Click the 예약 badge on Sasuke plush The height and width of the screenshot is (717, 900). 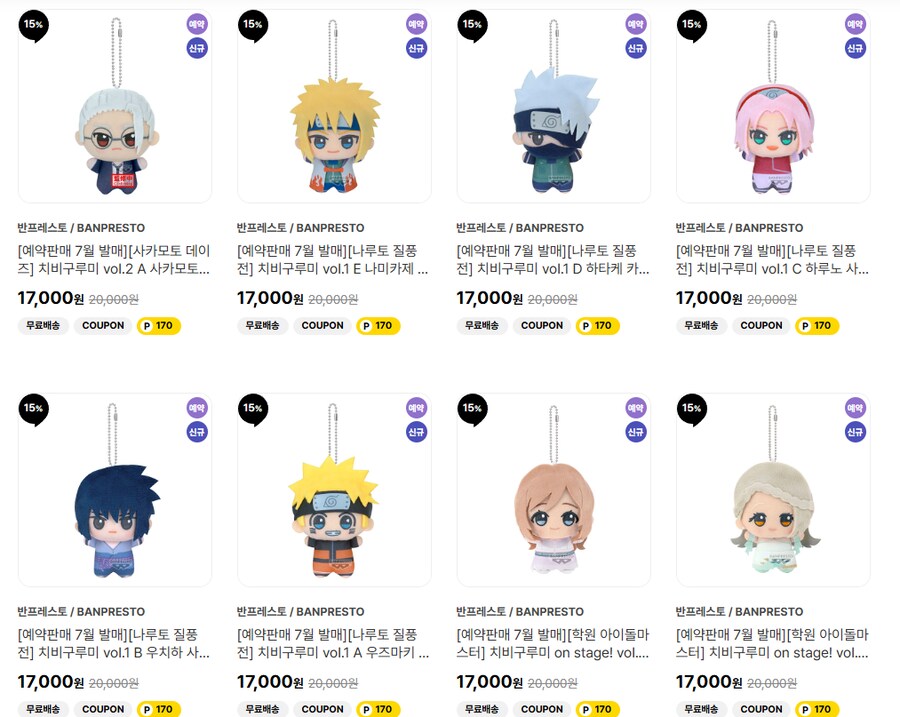coord(197,408)
